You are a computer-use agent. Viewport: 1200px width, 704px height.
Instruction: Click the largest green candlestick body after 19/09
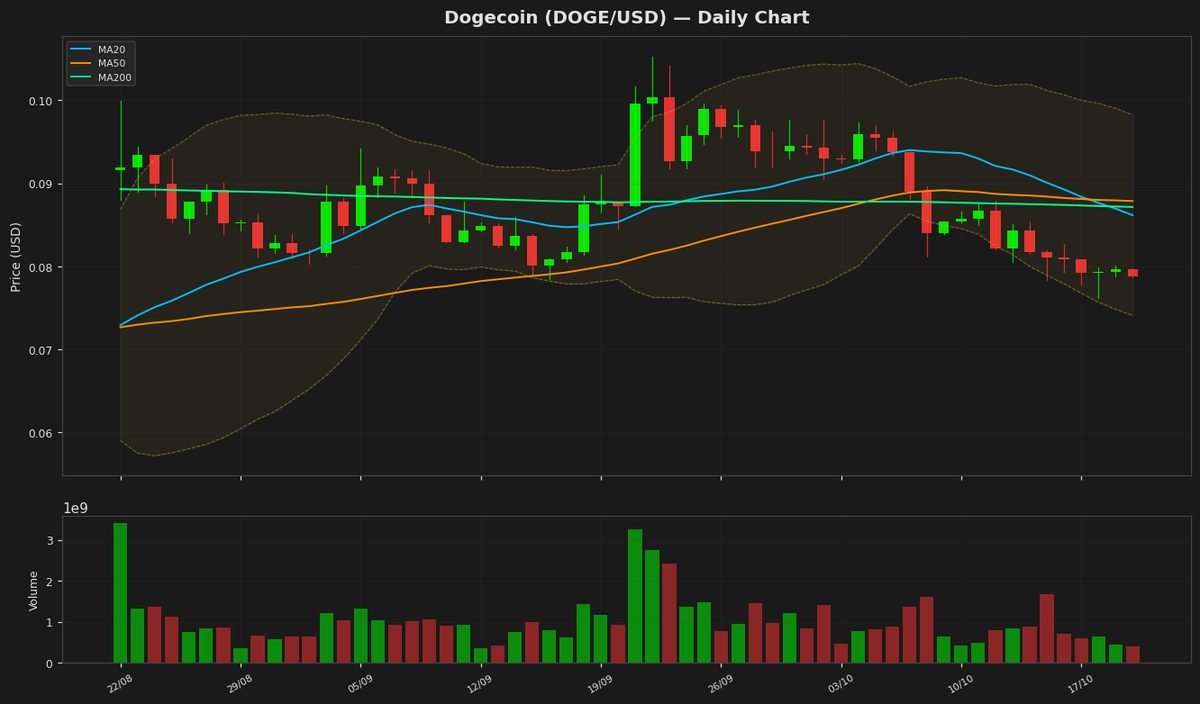pos(635,155)
